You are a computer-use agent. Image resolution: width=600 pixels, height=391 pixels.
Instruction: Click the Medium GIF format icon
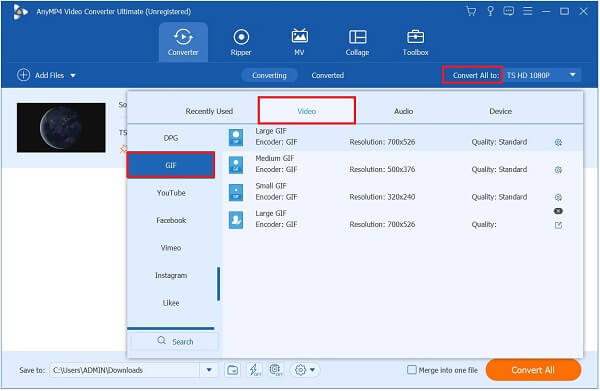[x=236, y=165]
